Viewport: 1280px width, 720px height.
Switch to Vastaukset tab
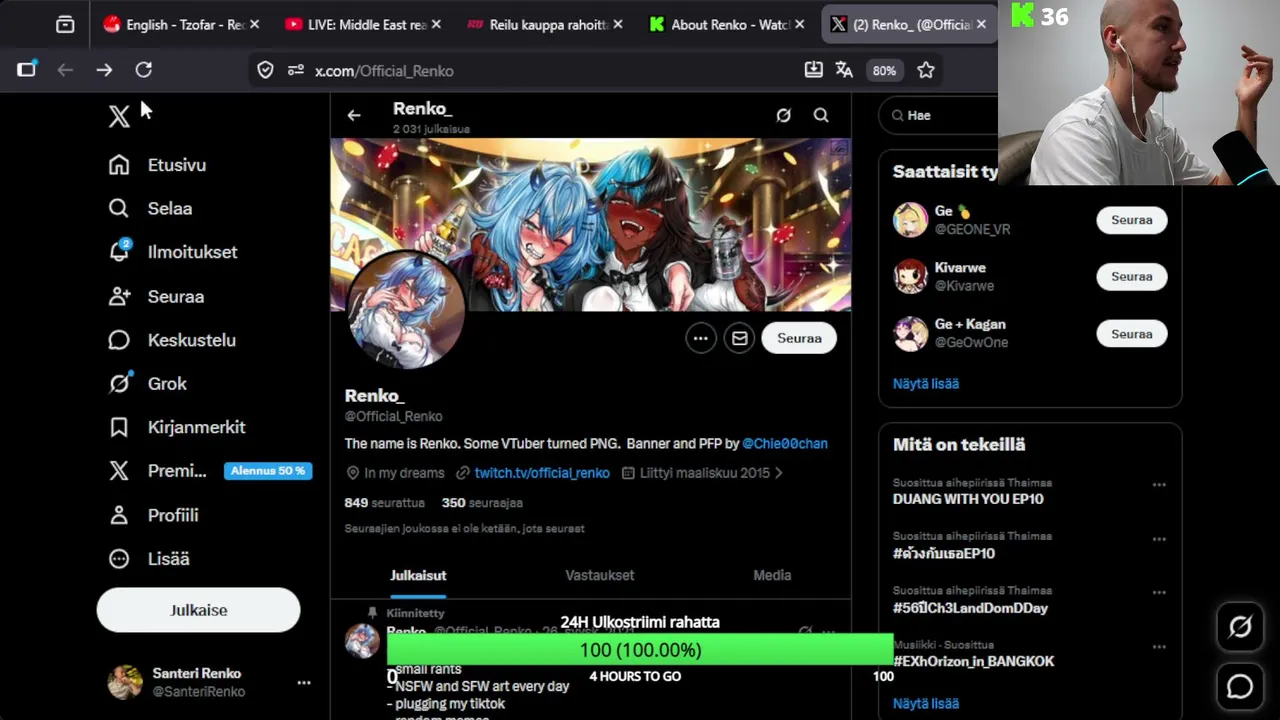click(600, 575)
